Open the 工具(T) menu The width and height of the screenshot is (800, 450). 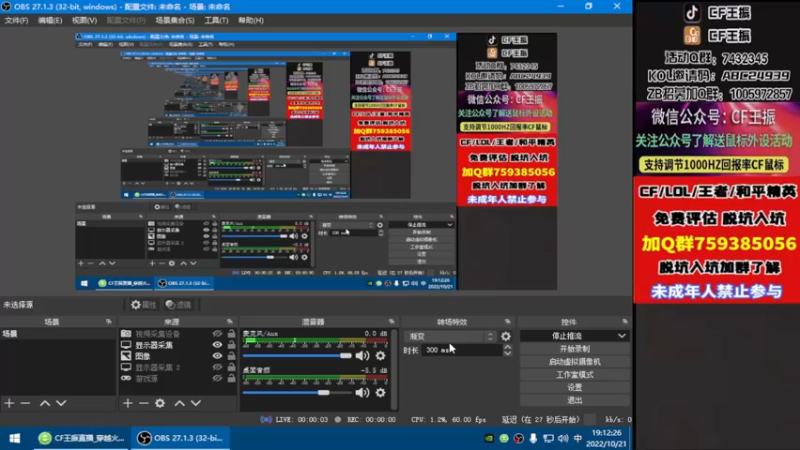[x=216, y=20]
